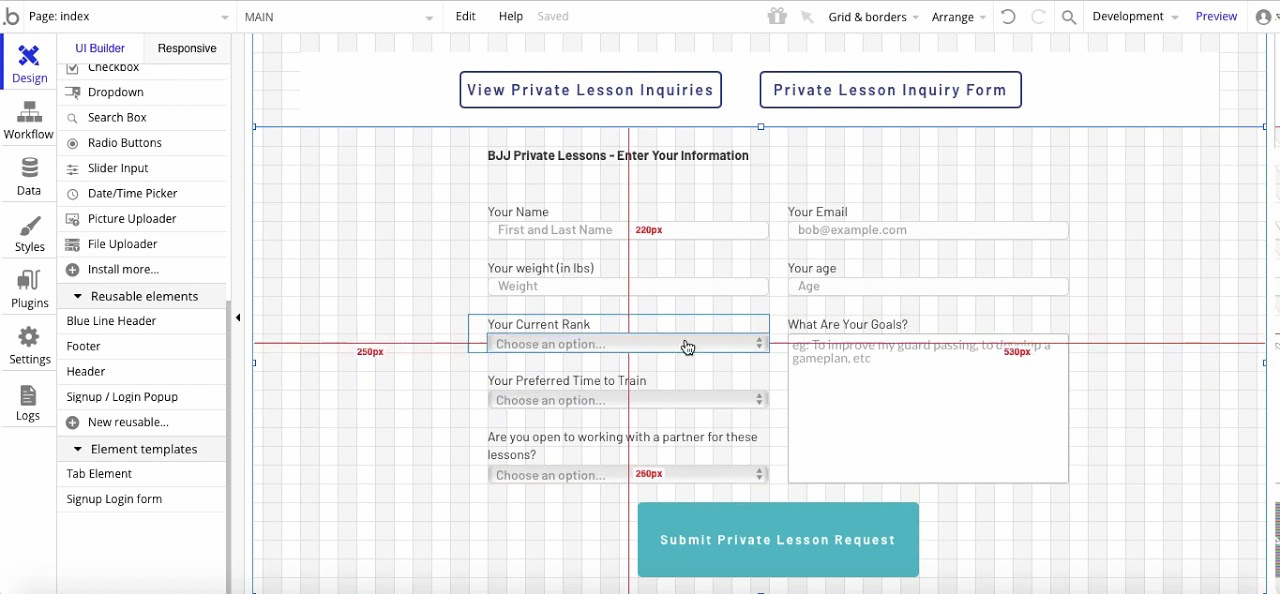Click Submit Private Lesson Request button
This screenshot has height=594, width=1280.
coord(778,540)
